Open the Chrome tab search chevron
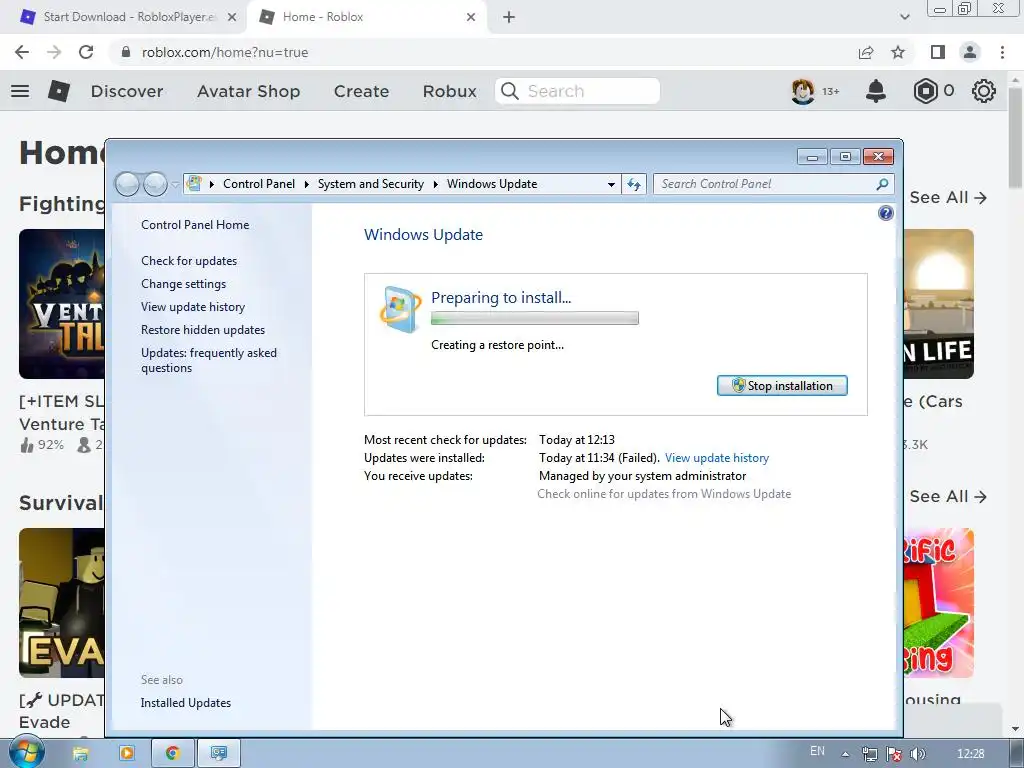The image size is (1024, 768). 904,17
